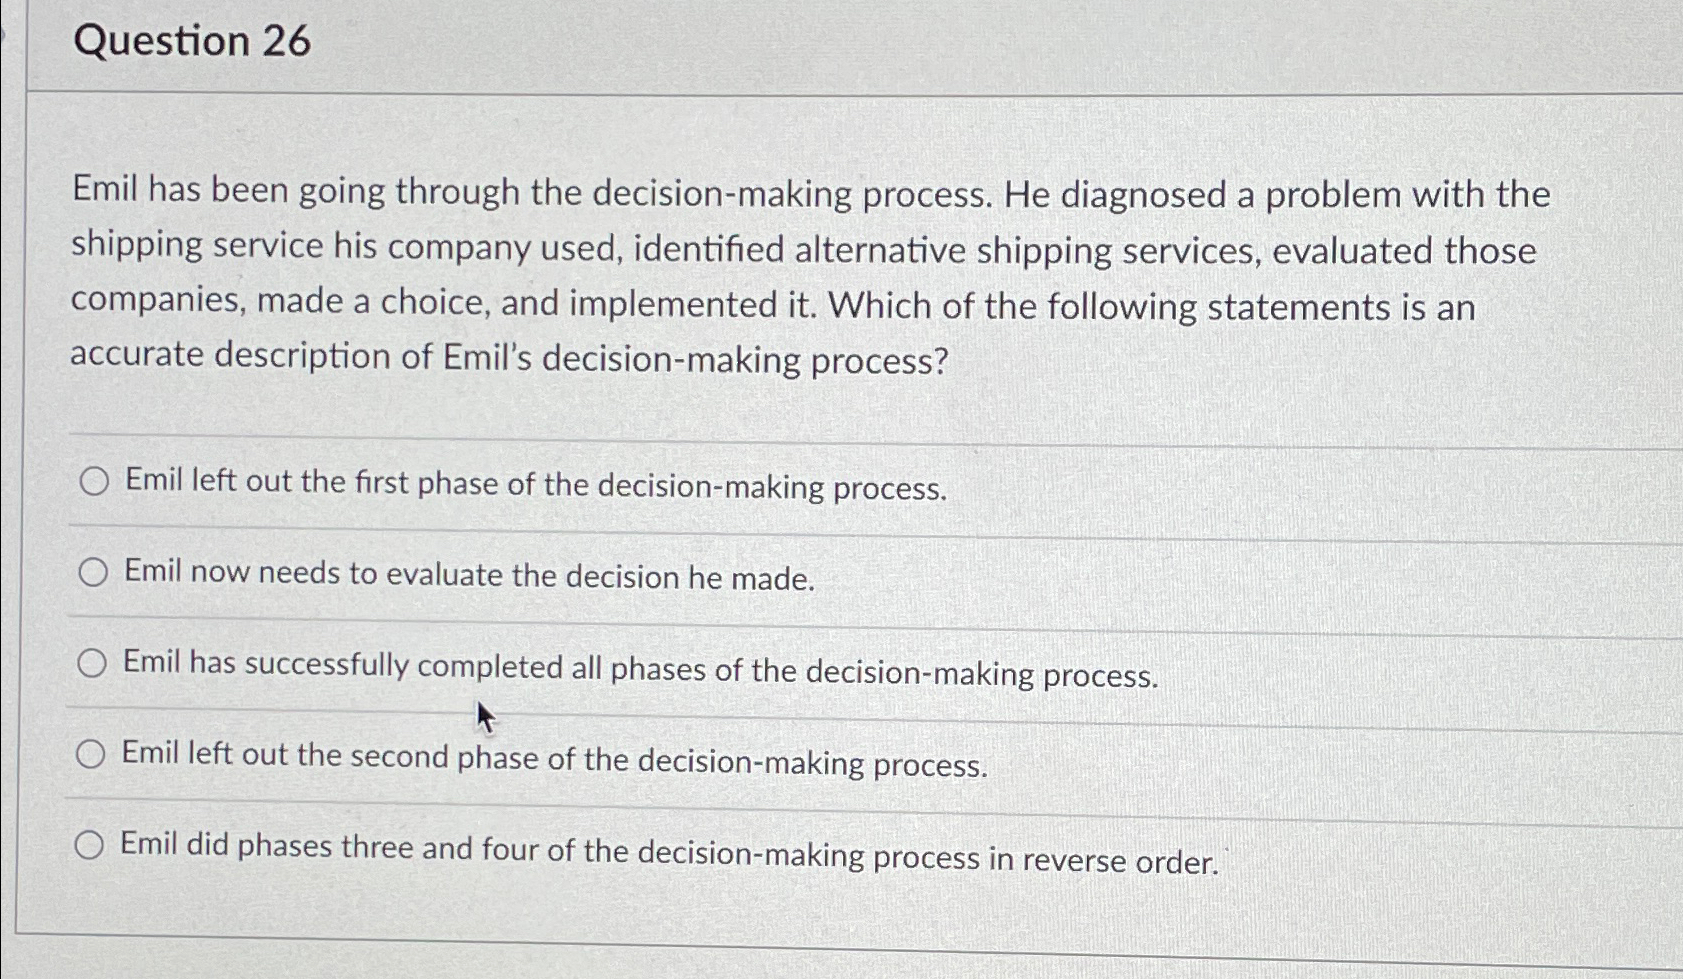Select the radio button for first answer option
1683x979 pixels.
94,482
